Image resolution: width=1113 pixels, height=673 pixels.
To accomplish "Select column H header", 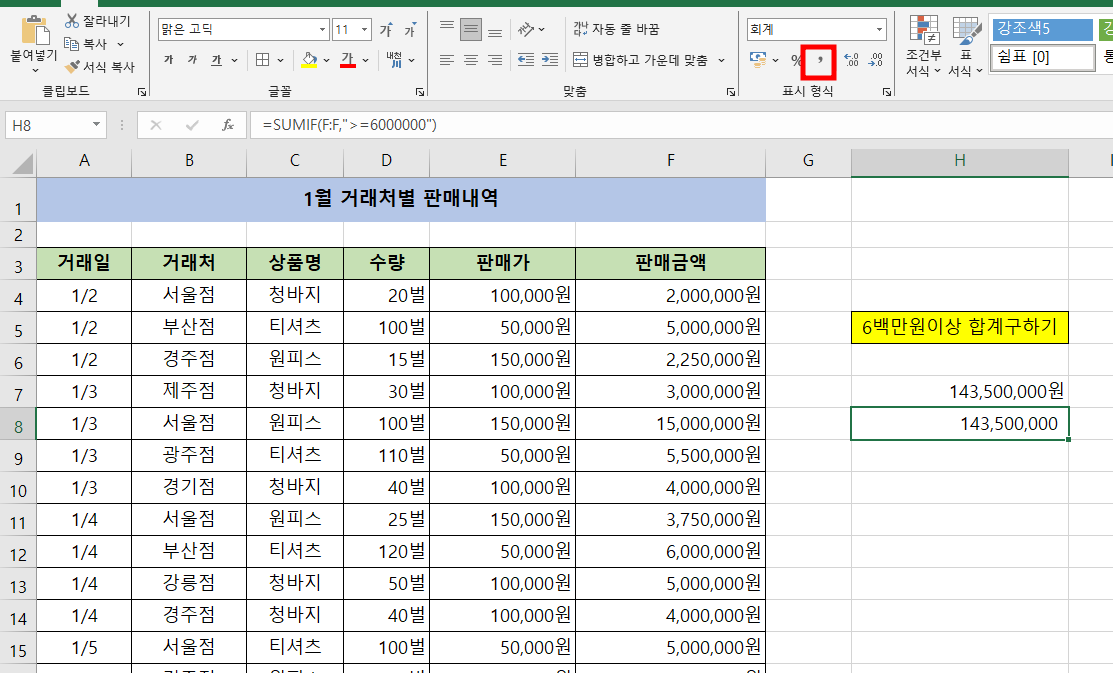I will (960, 161).
